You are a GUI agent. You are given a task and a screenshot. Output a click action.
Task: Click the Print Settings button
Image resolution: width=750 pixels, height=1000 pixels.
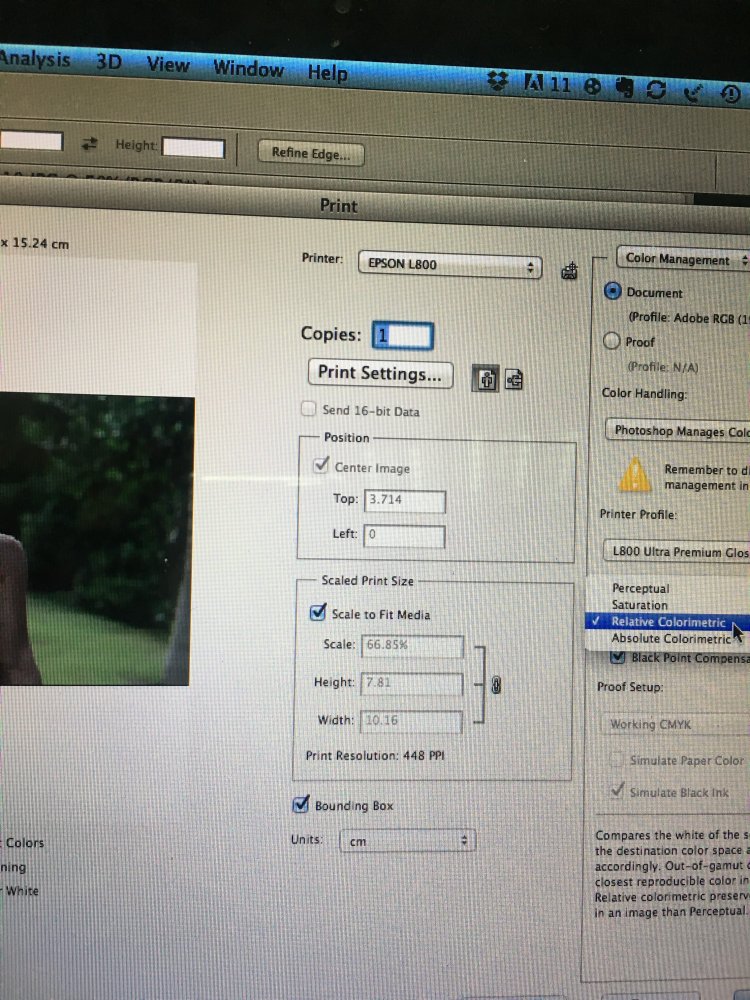(x=380, y=374)
